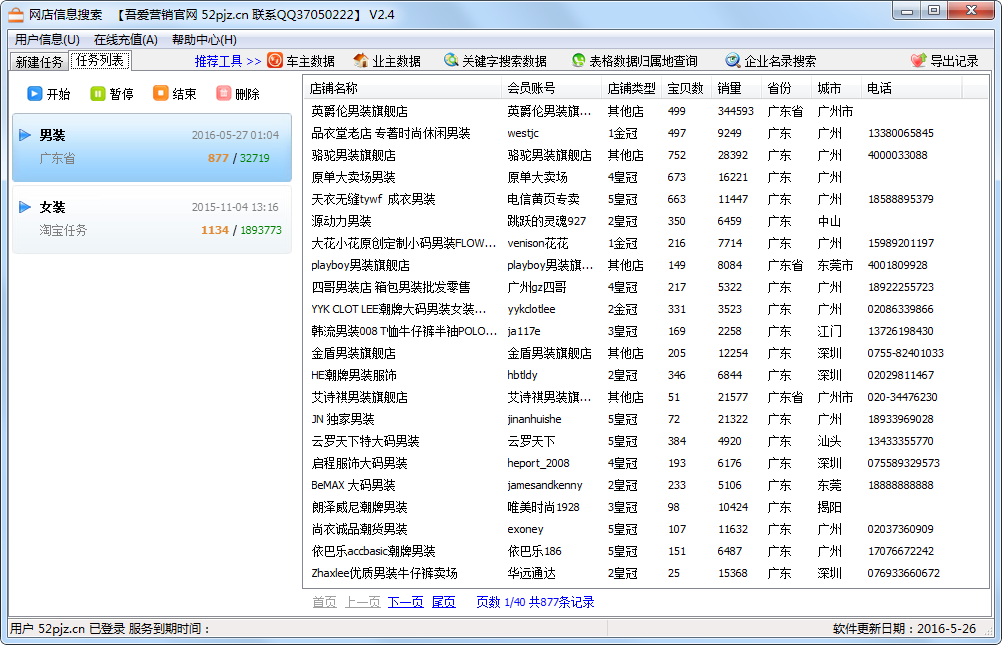The image size is (1002, 645).
Task: Open the 在线充值(A) menu
Action: pyautogui.click(x=125, y=40)
